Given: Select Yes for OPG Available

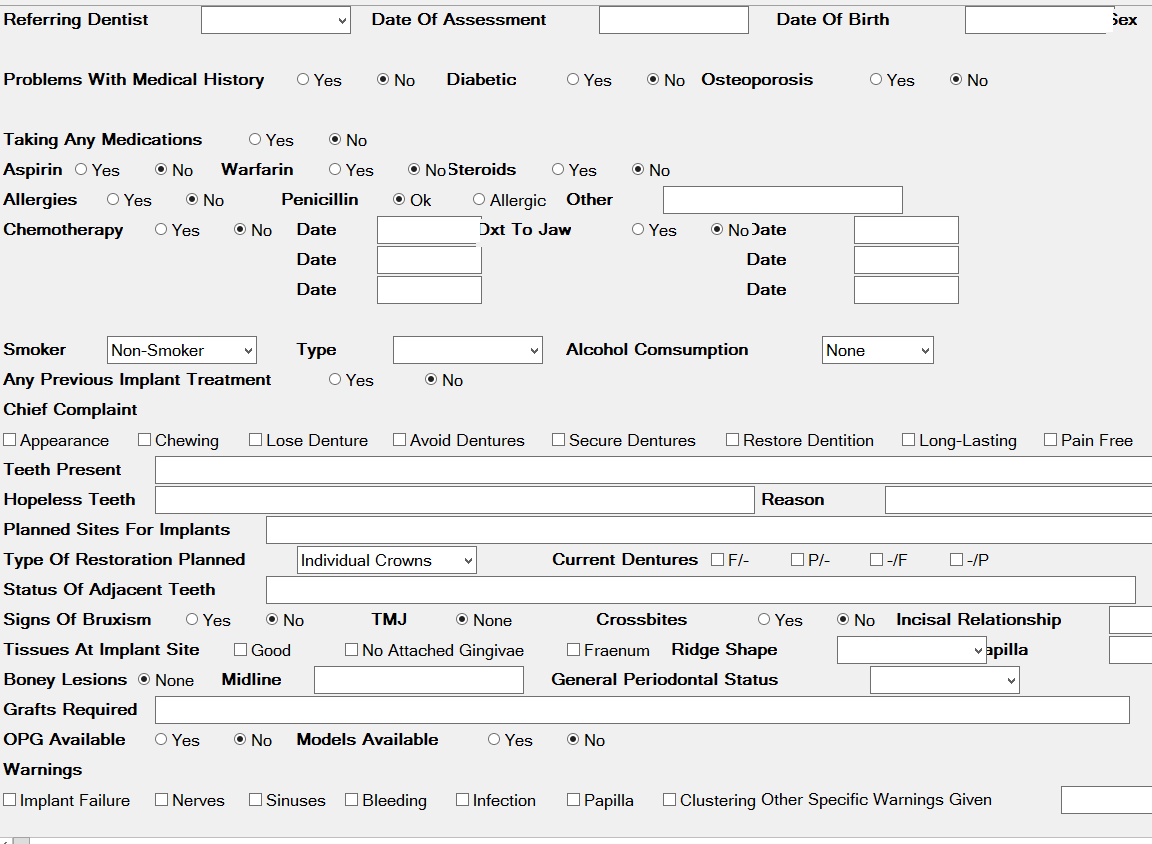Looking at the screenshot, I should click(161, 740).
